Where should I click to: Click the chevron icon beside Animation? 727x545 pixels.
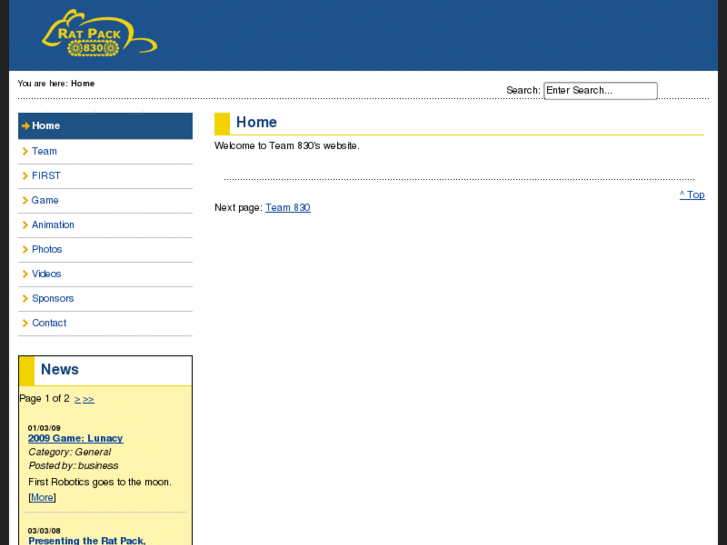coord(26,225)
